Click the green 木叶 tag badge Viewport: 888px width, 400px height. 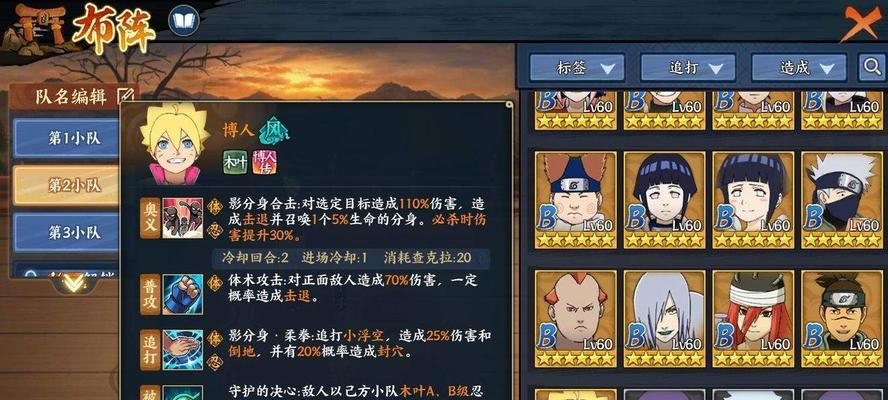click(x=234, y=162)
